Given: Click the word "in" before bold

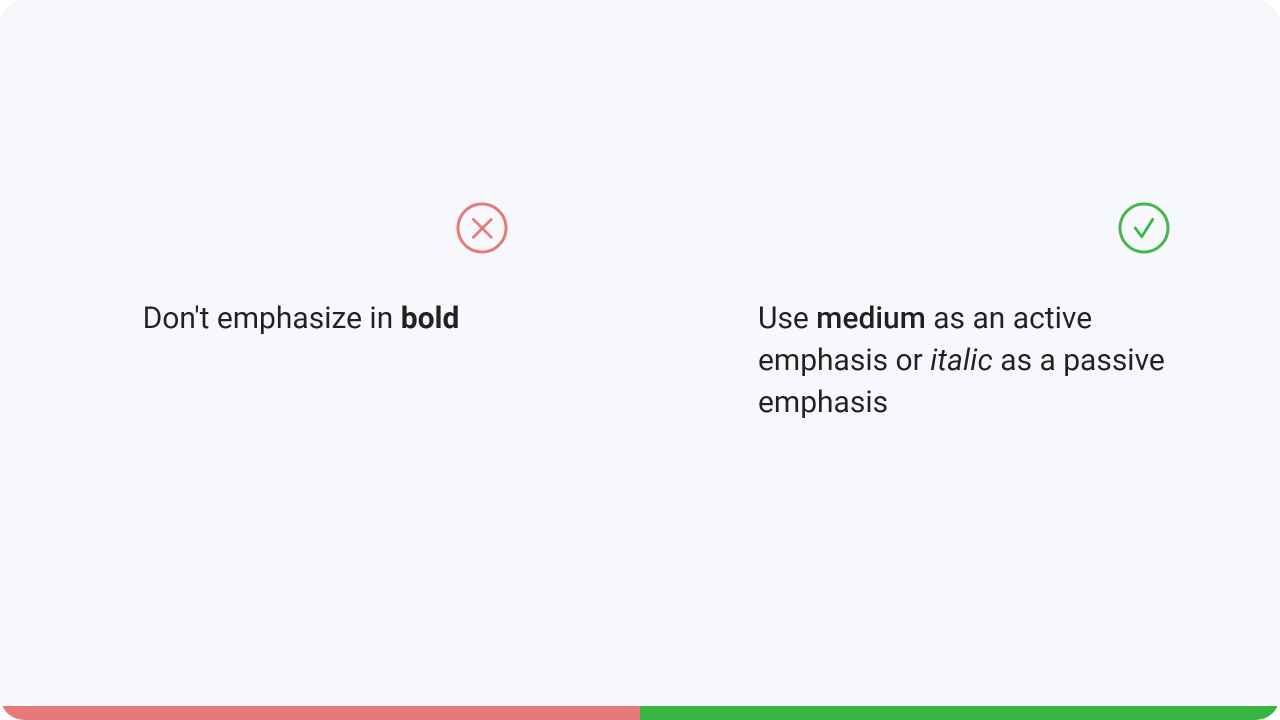Looking at the screenshot, I should pos(381,318).
